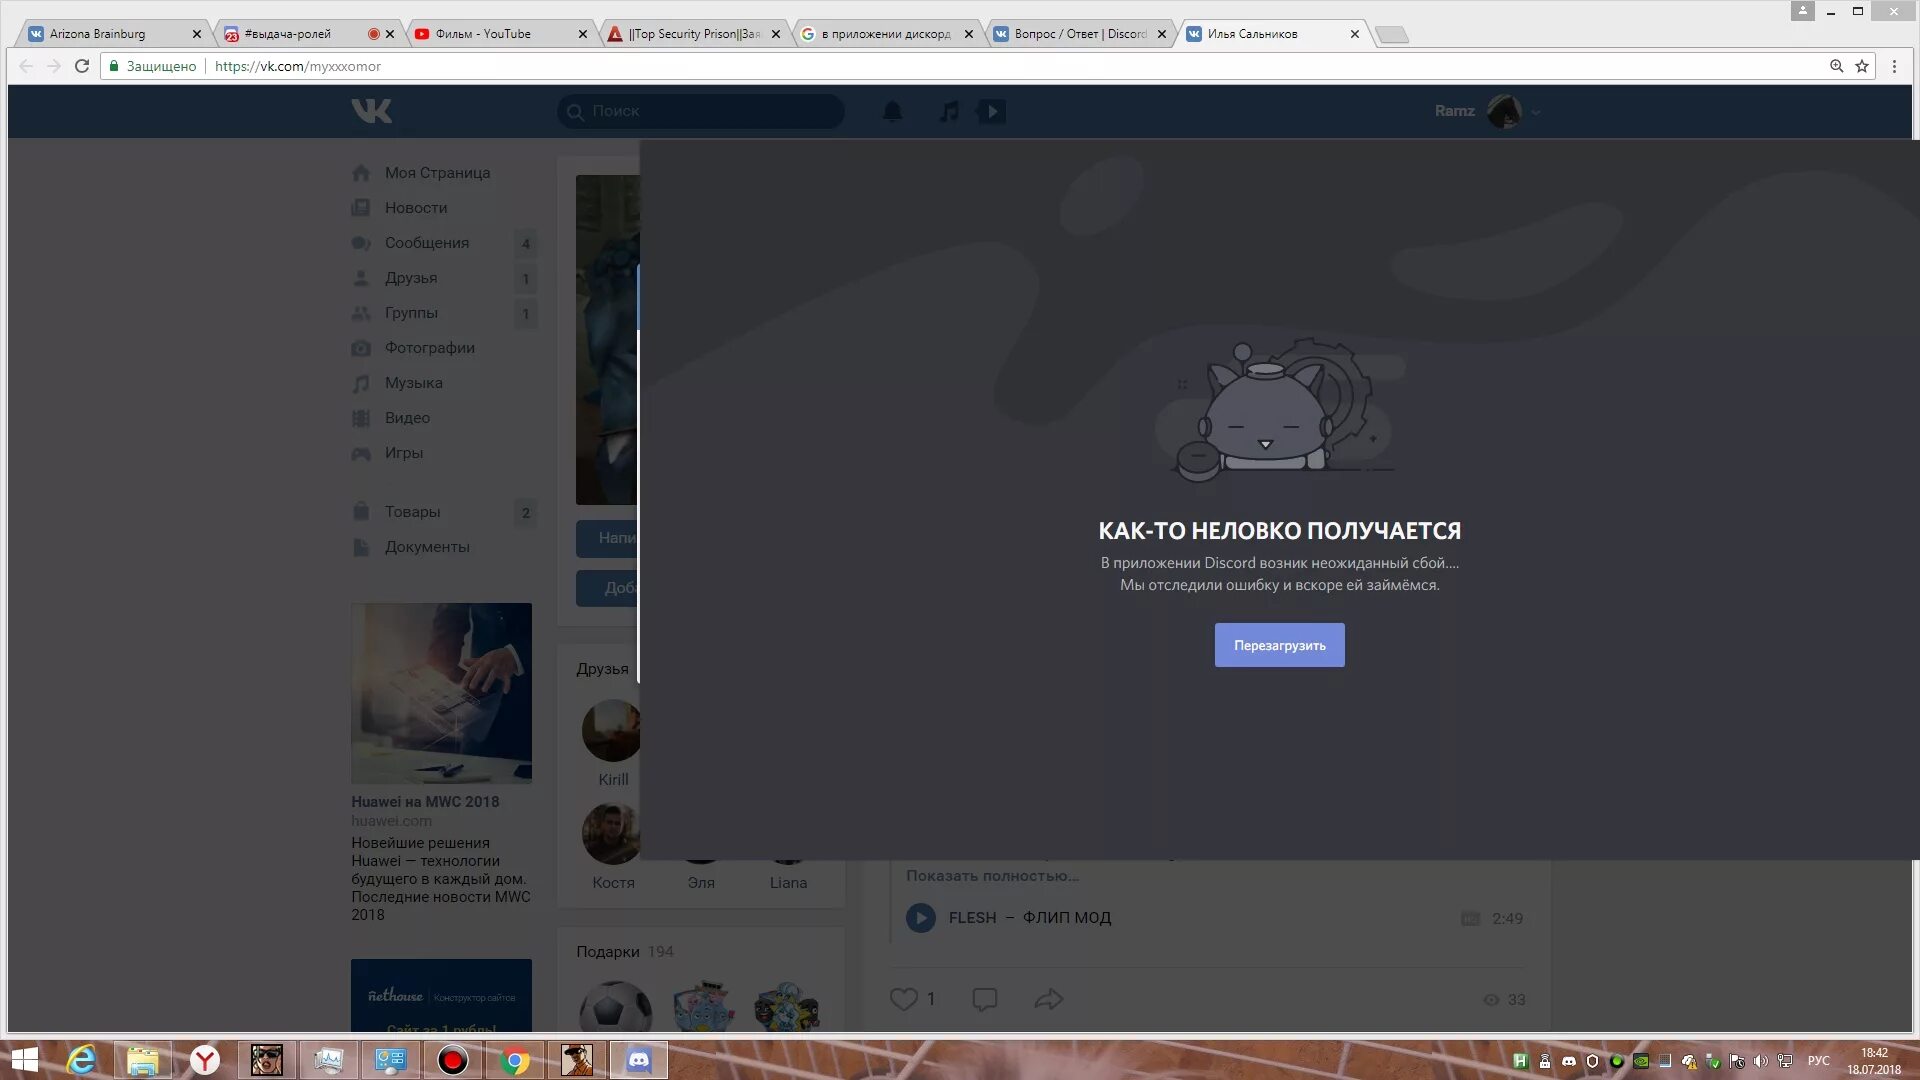Open NVIDIA tray icon
Screen dimensions: 1920x1080
pos(1641,1061)
